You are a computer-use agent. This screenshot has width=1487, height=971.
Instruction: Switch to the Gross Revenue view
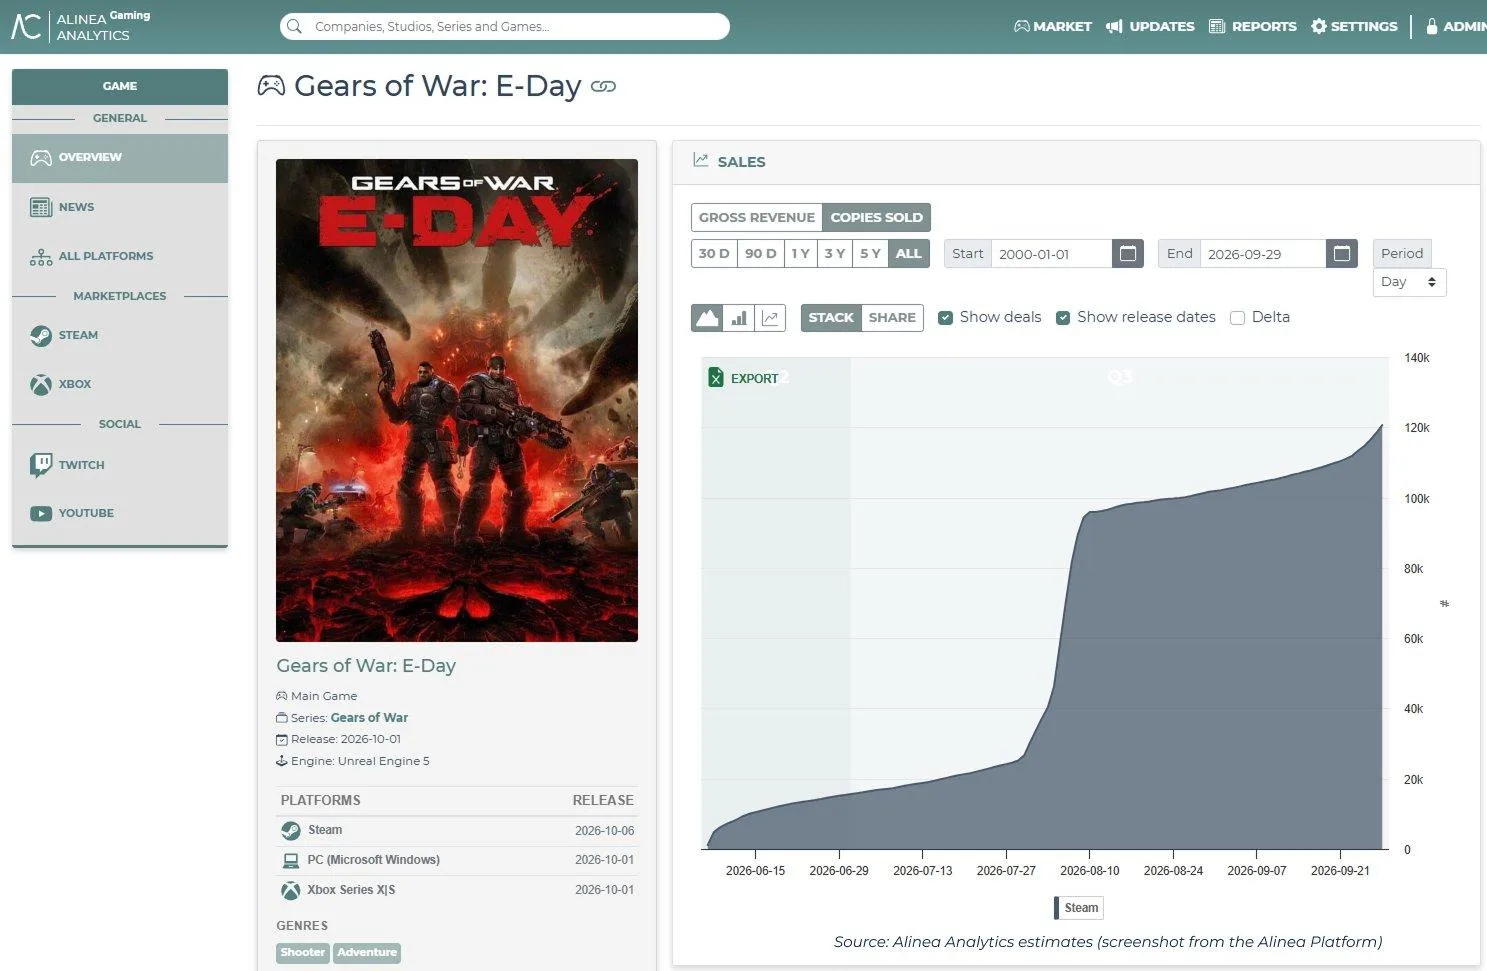757,217
